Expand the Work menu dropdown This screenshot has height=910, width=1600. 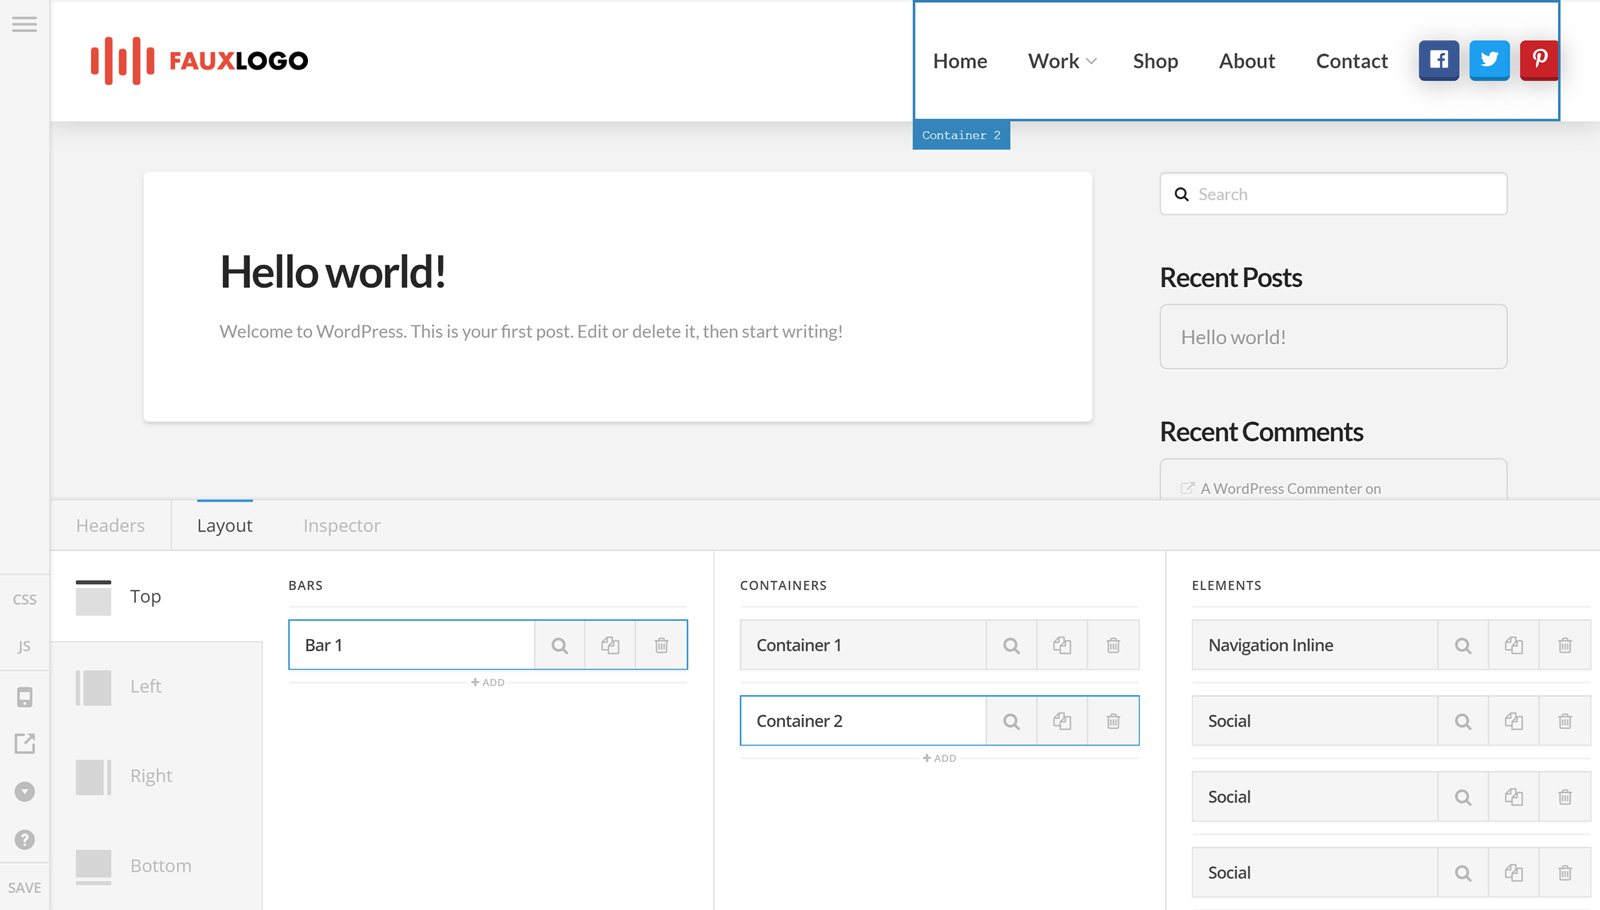(x=1062, y=61)
